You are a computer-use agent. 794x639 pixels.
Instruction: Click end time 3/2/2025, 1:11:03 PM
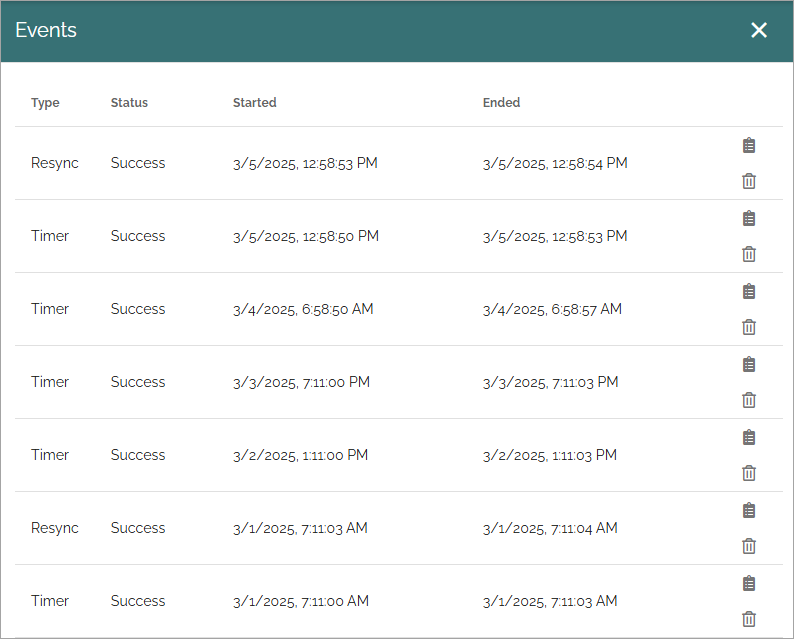pyautogui.click(x=550, y=455)
